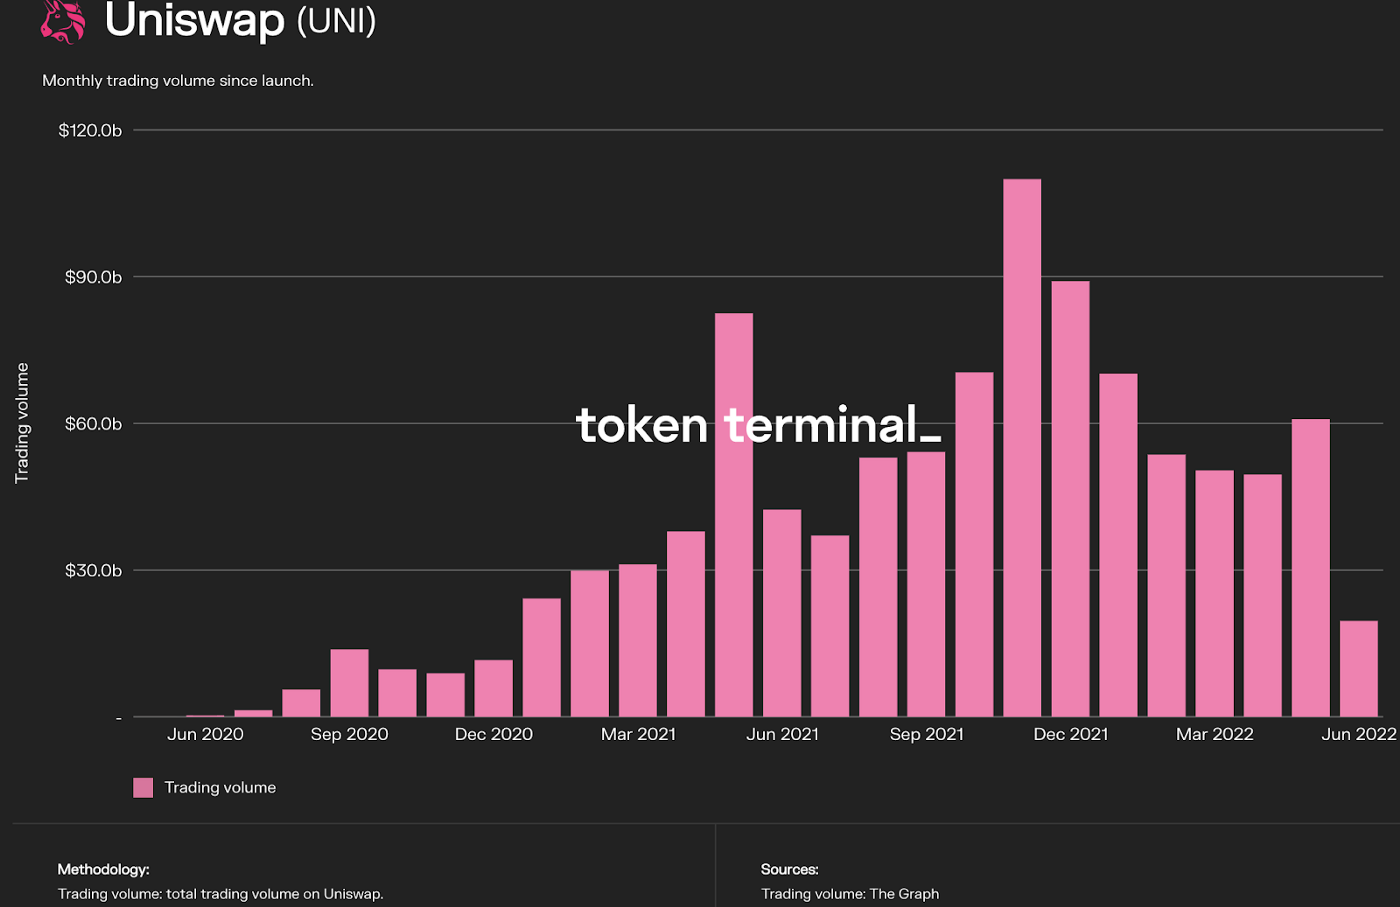This screenshot has height=907, width=1400.
Task: Click the Jun 2020 axis label
Action: [205, 734]
